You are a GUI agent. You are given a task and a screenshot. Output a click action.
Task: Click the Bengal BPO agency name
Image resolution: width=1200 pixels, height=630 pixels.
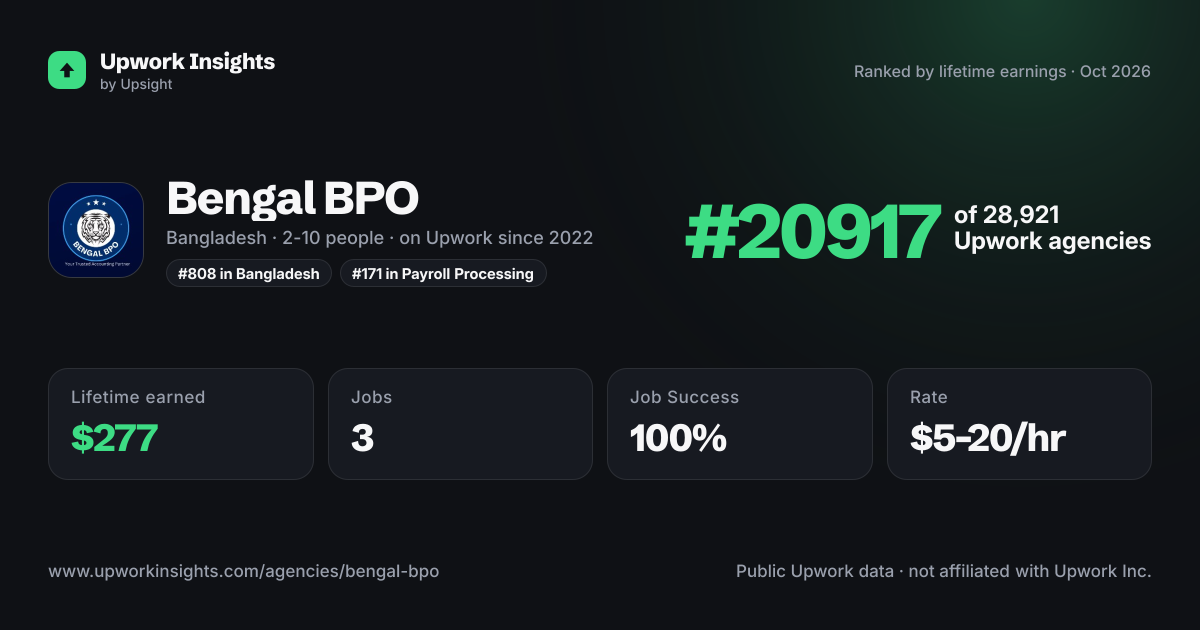tap(292, 198)
